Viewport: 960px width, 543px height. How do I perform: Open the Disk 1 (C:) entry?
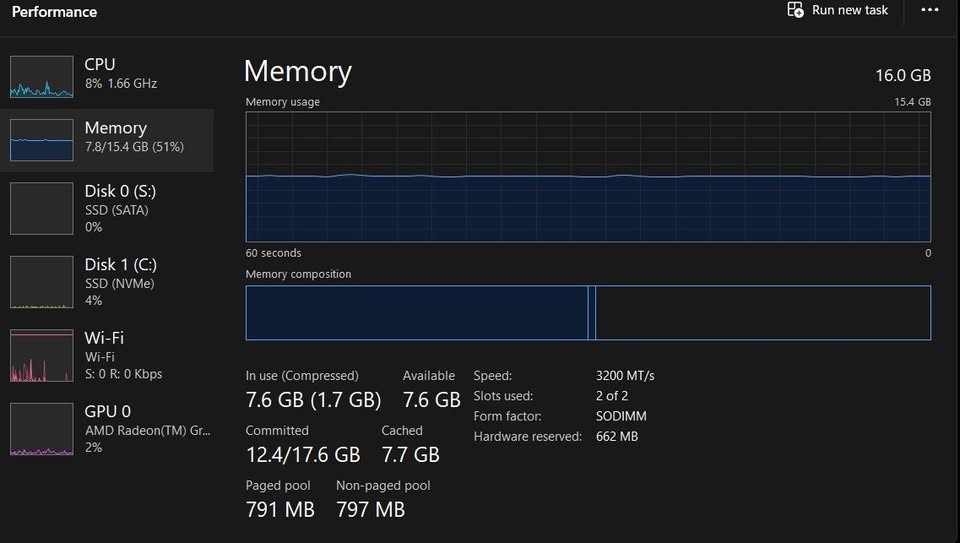(107, 282)
